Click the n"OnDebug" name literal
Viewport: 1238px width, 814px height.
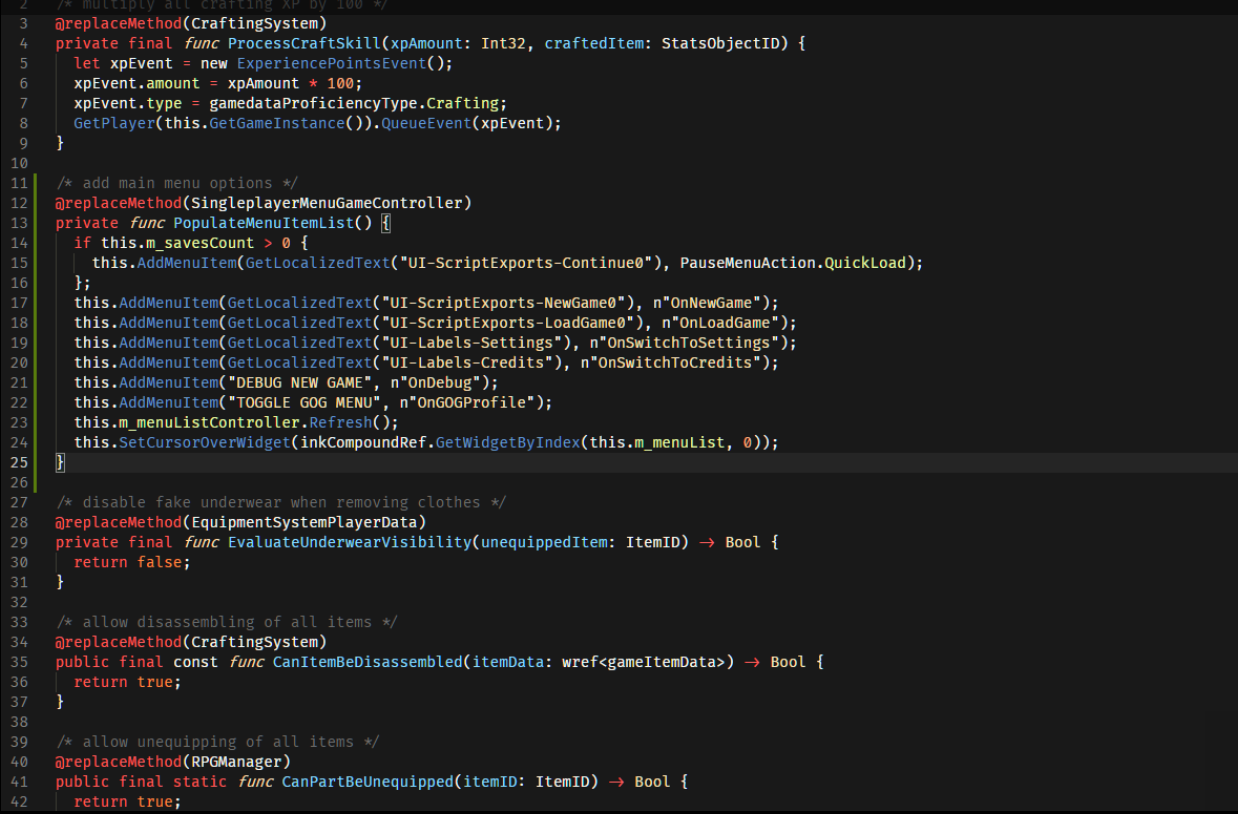coord(435,383)
